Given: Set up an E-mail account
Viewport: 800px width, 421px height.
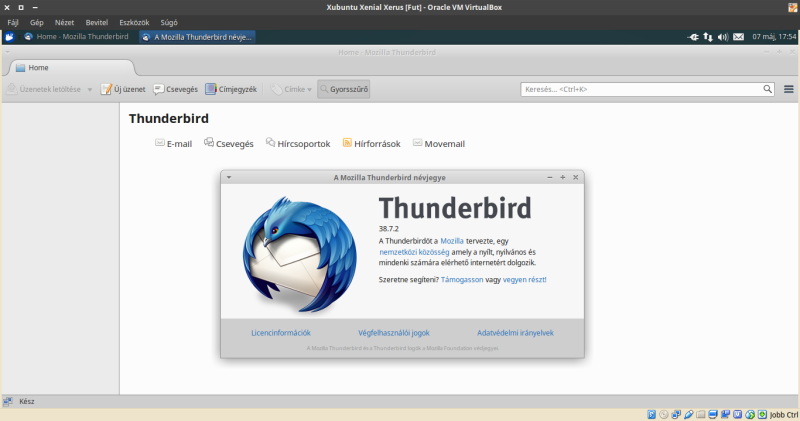Looking at the screenshot, I should (173, 143).
